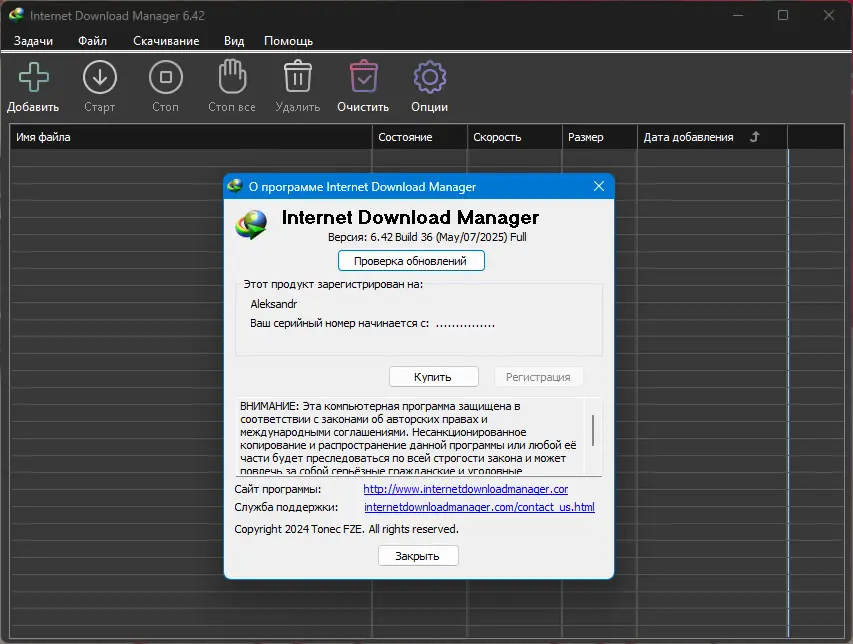Open the Помощь menu
Screen dimensions: 853x644
(288, 41)
